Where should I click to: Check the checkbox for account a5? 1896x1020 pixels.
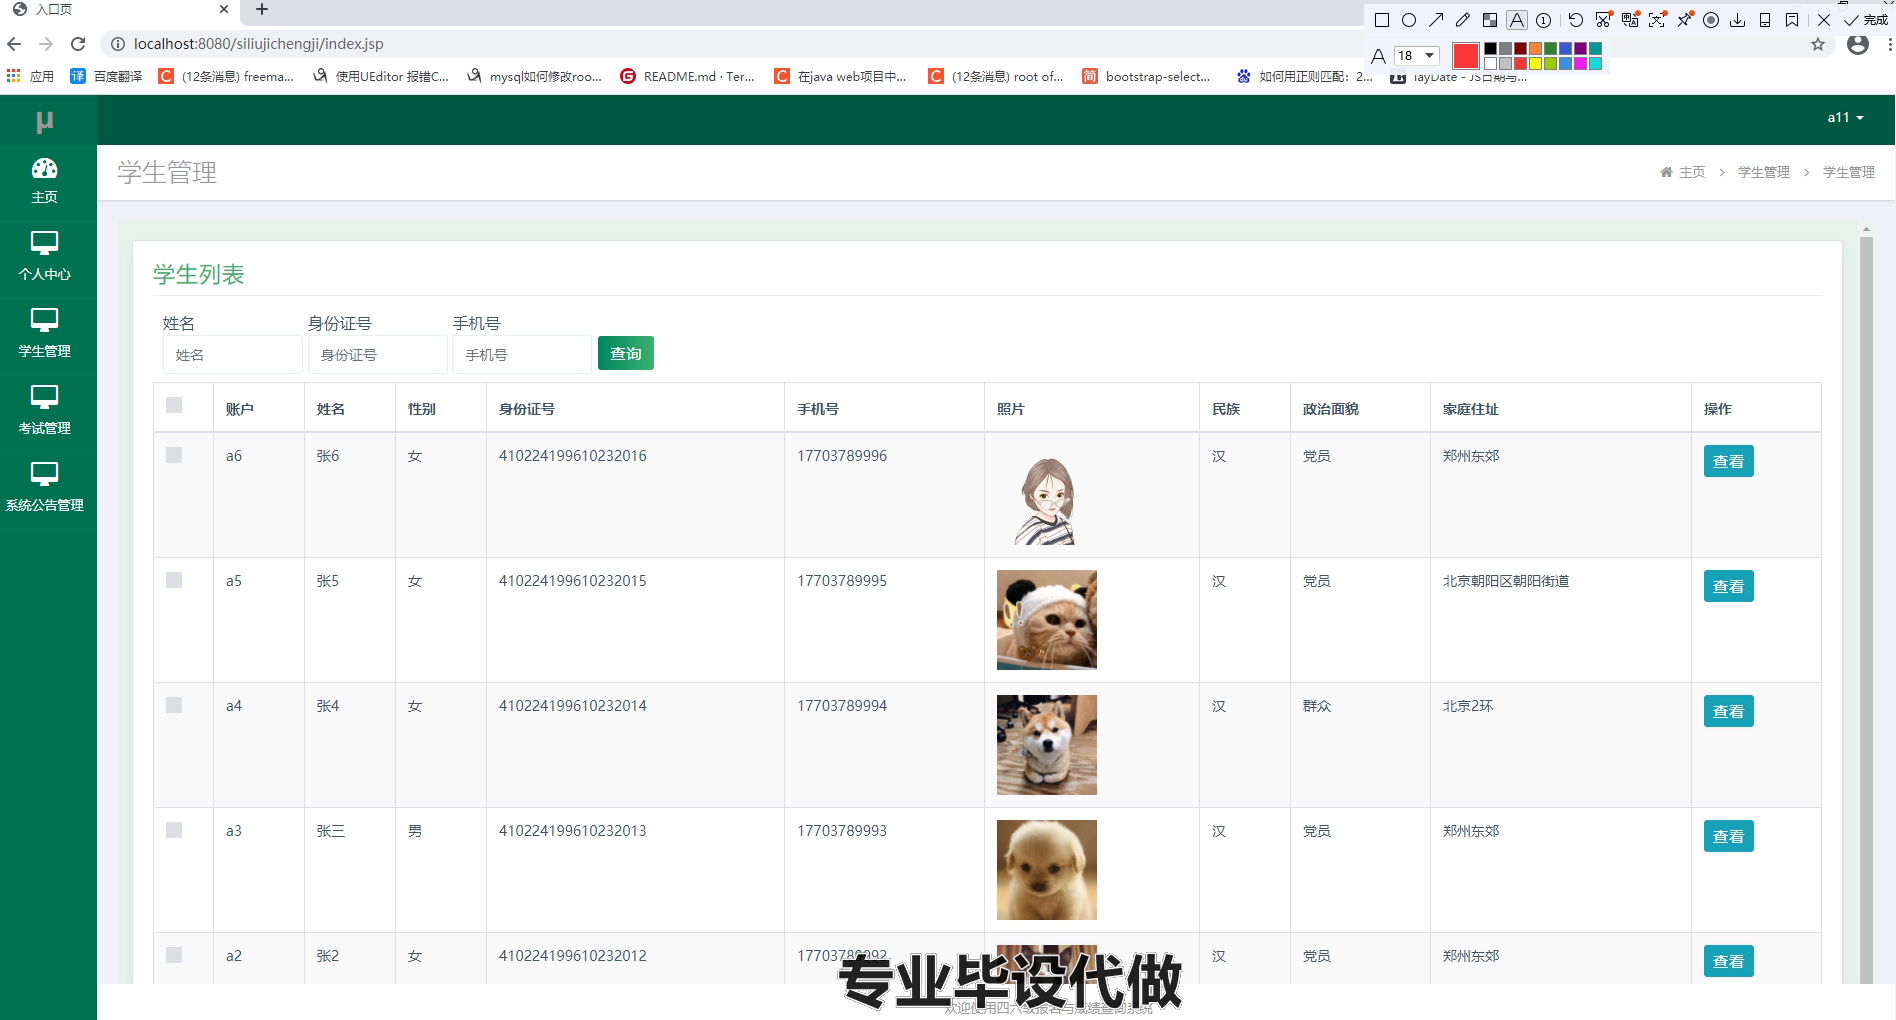174,580
